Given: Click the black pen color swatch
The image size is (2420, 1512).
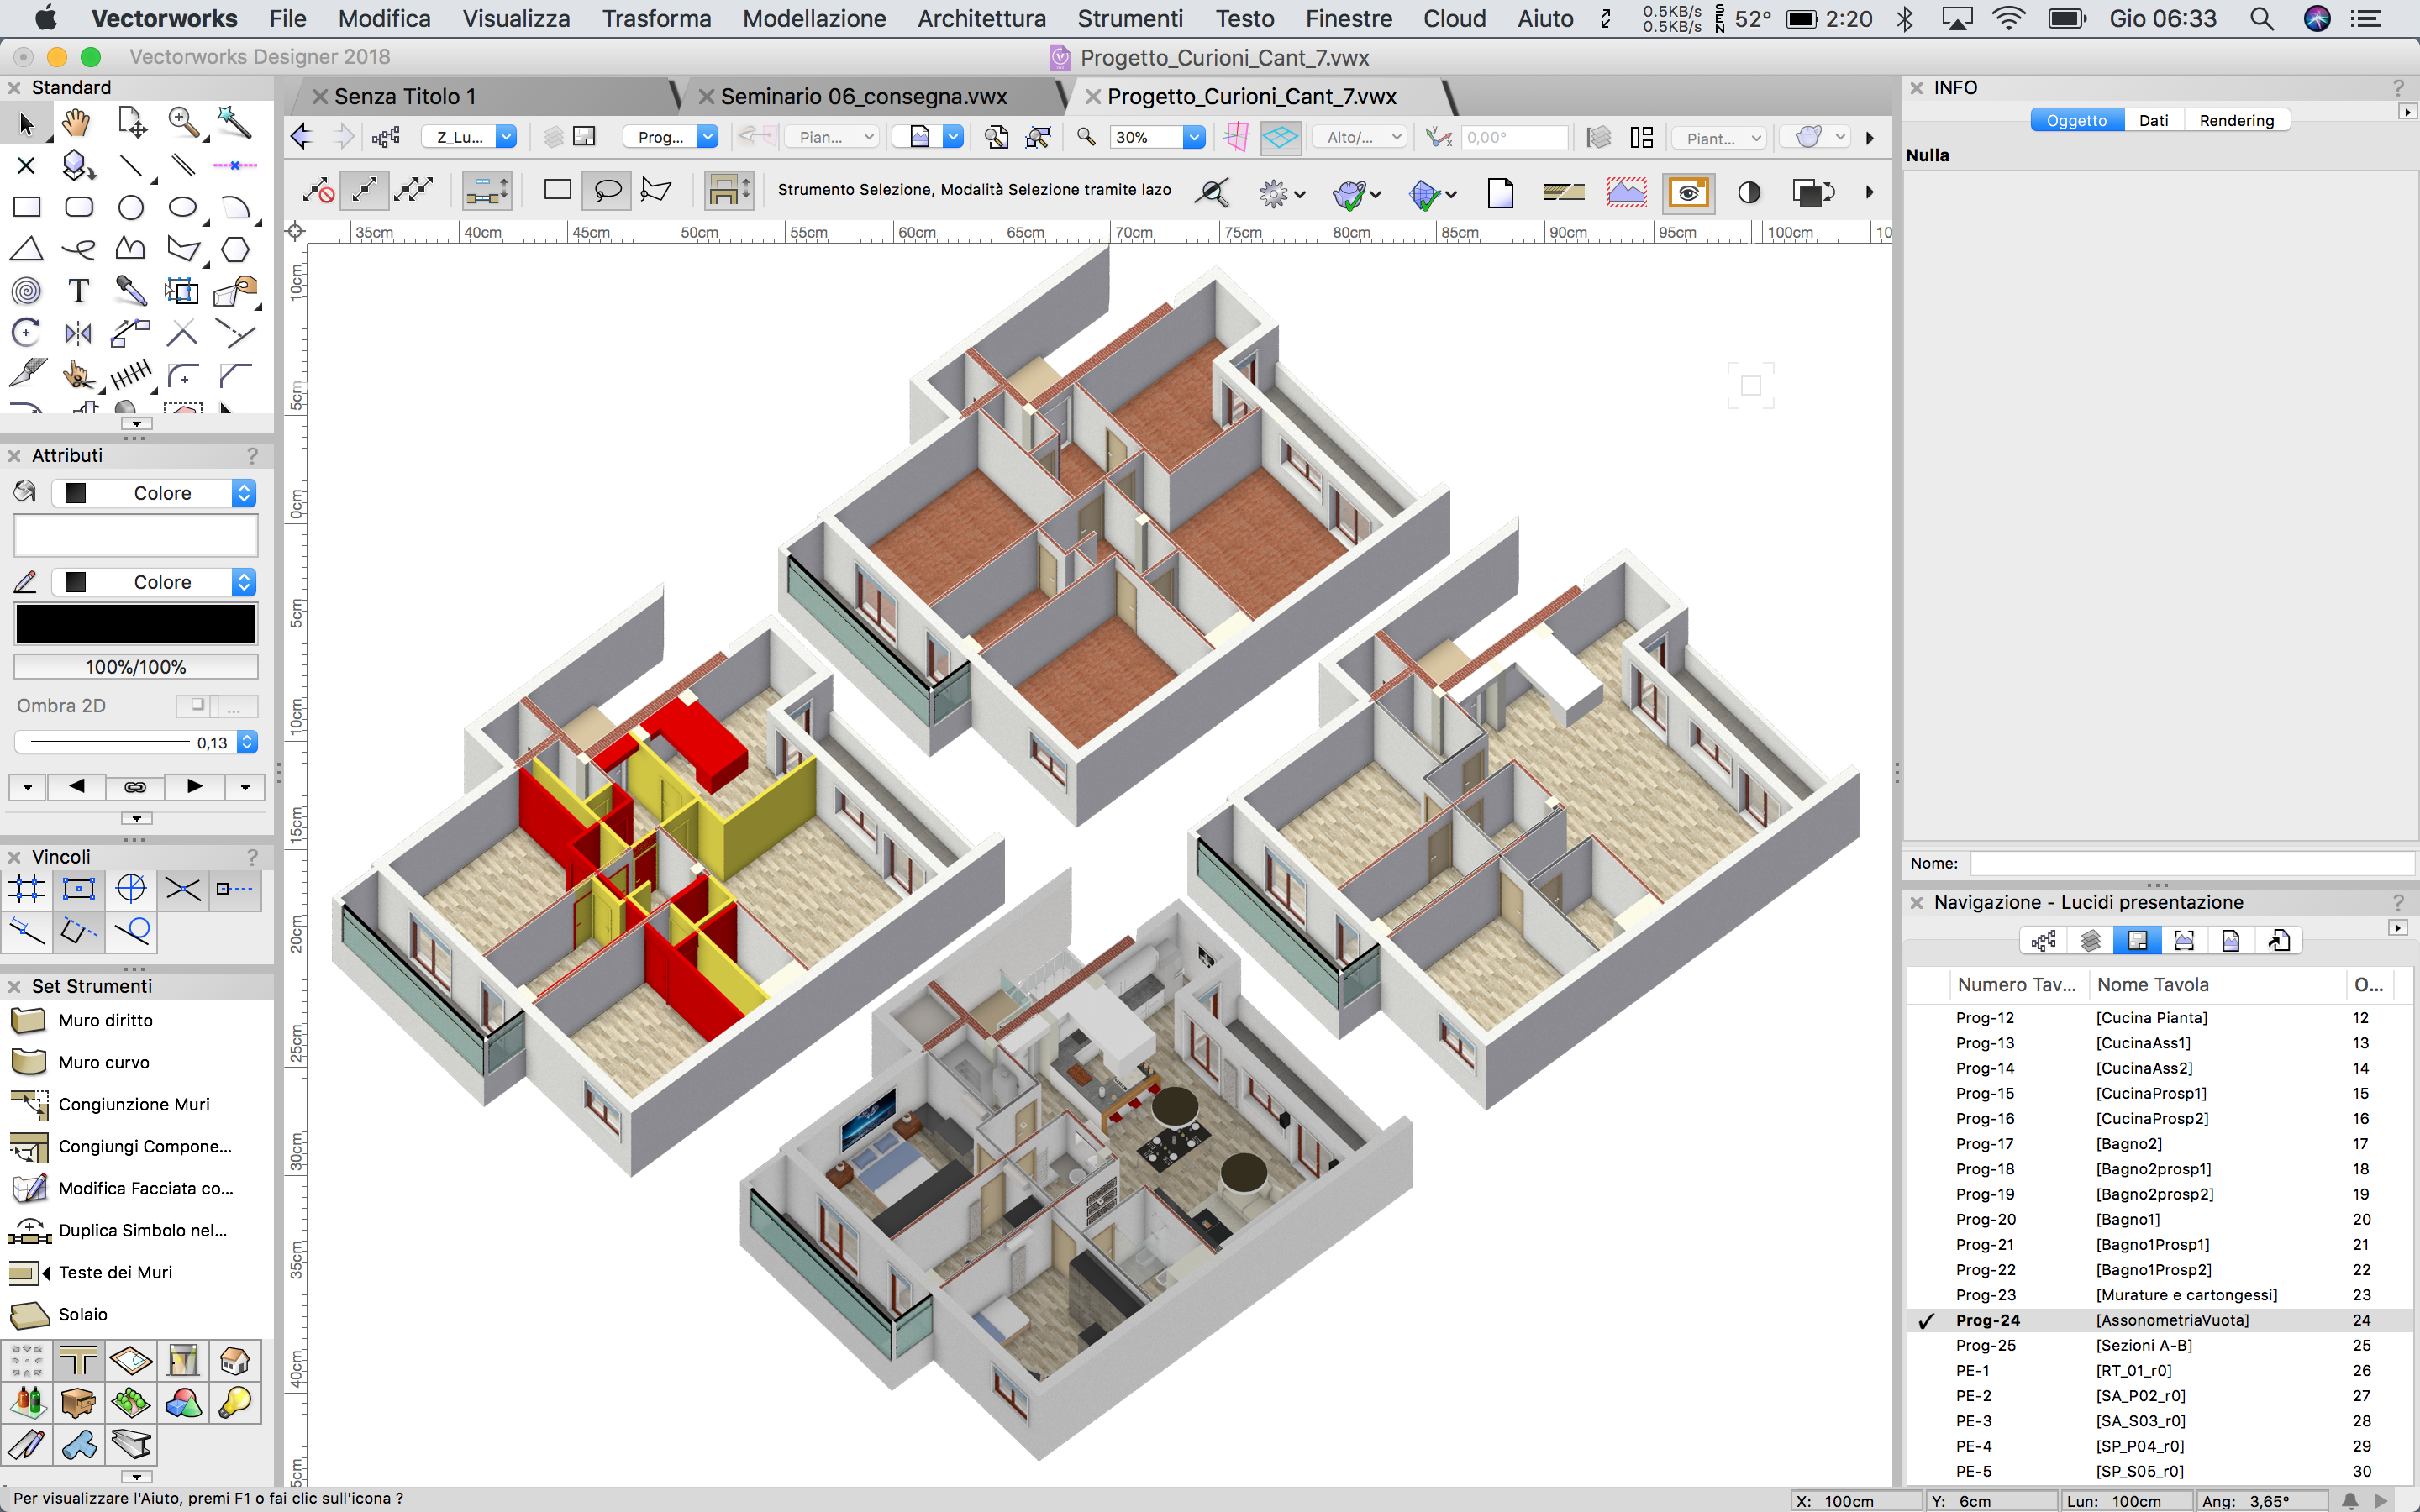Looking at the screenshot, I should (136, 624).
